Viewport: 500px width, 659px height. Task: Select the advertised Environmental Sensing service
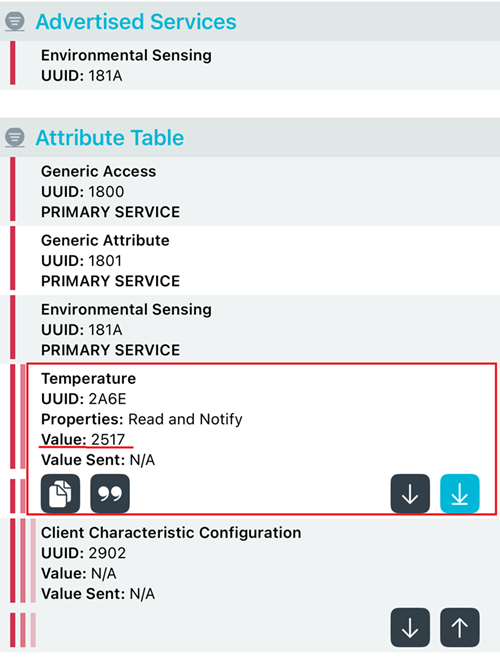(250, 65)
